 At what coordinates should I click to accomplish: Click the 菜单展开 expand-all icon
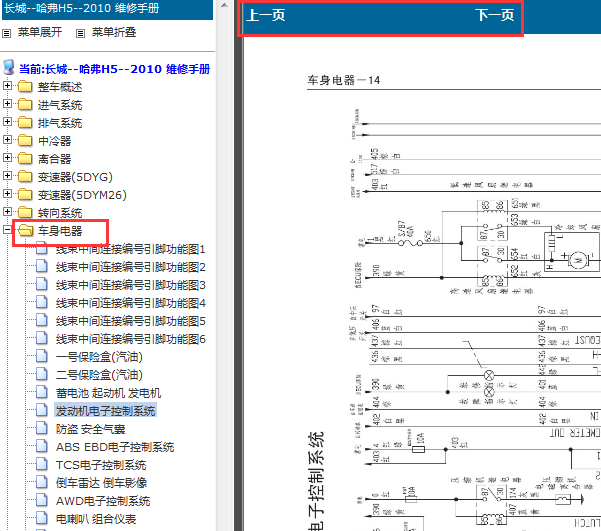pyautogui.click(x=7, y=34)
